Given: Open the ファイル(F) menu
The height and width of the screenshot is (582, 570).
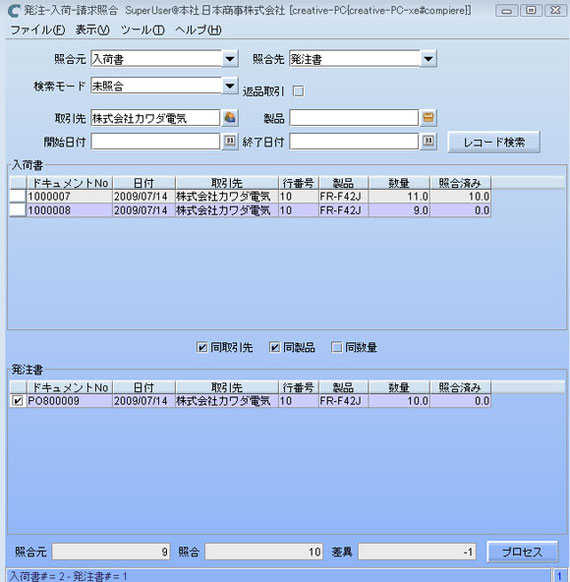Looking at the screenshot, I should pyautogui.click(x=37, y=30).
